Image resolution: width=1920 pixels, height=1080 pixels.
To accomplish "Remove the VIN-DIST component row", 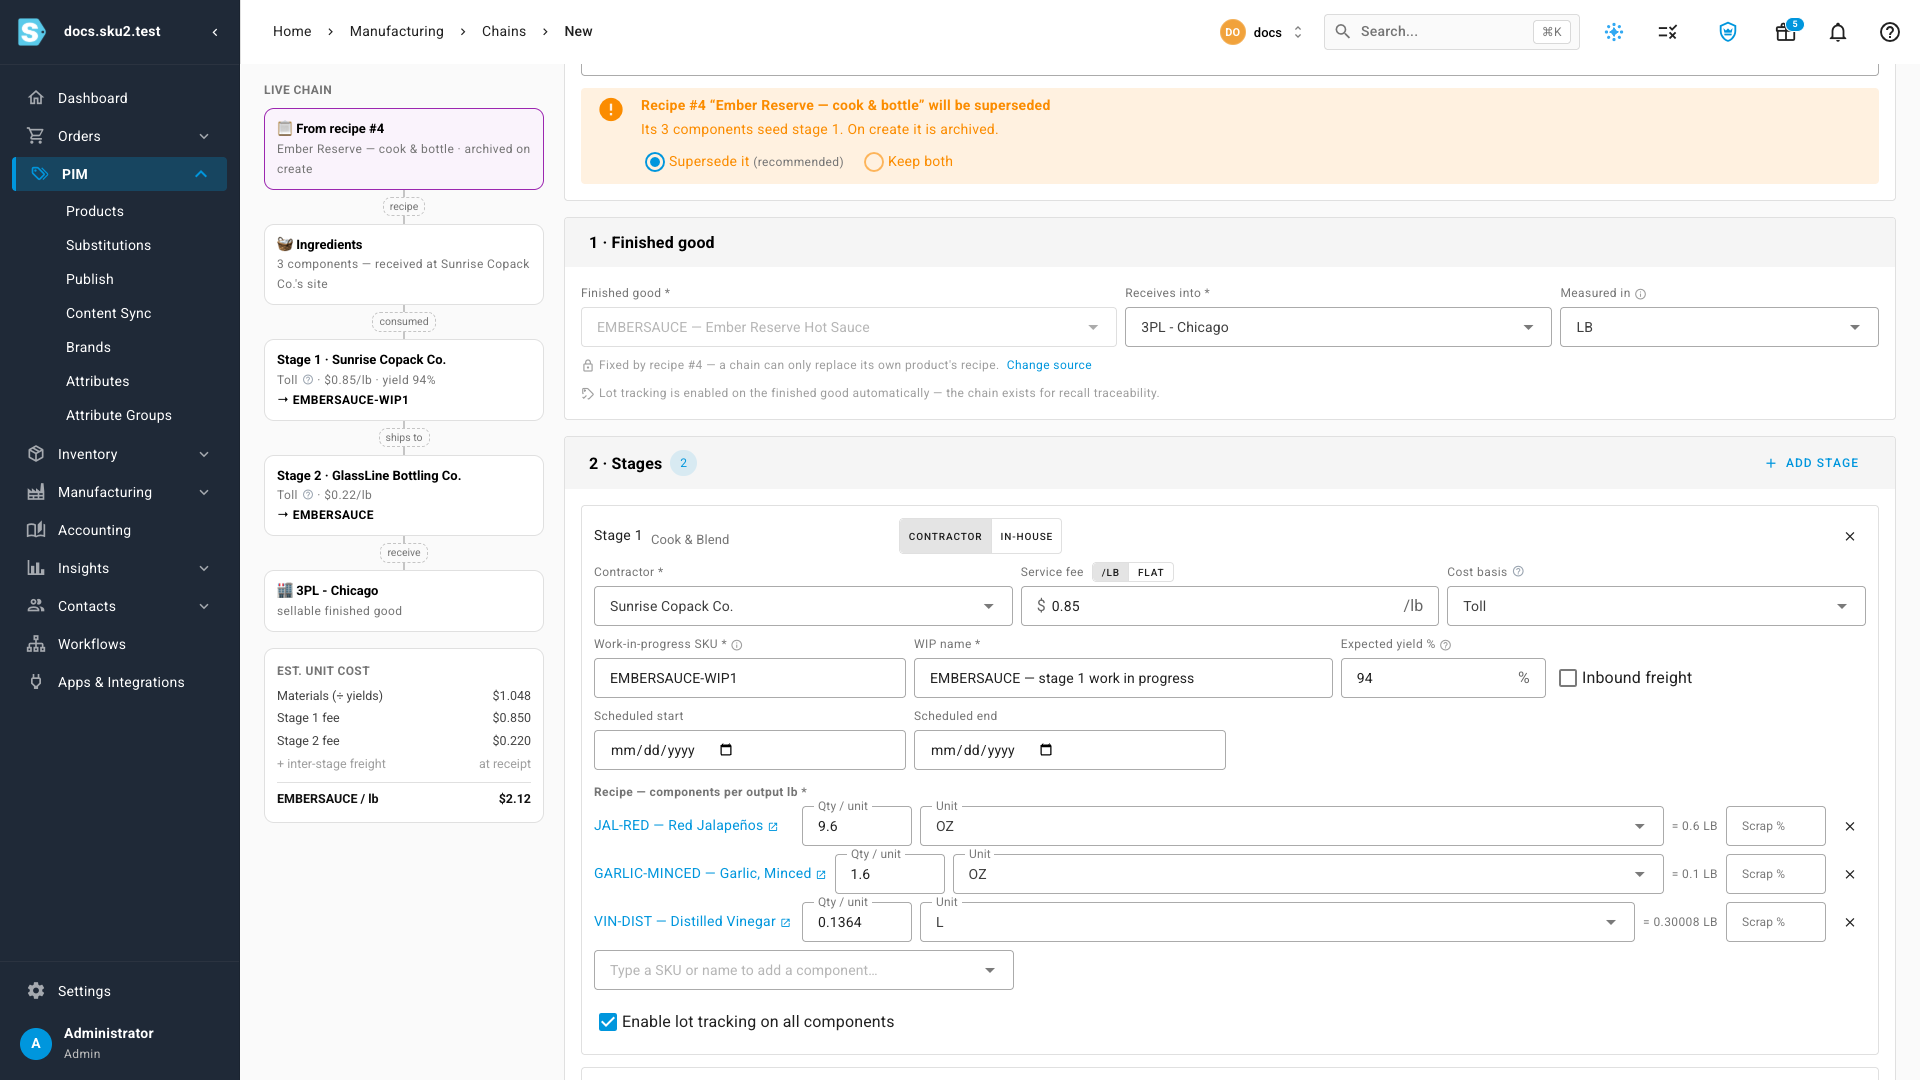I will [1850, 923].
